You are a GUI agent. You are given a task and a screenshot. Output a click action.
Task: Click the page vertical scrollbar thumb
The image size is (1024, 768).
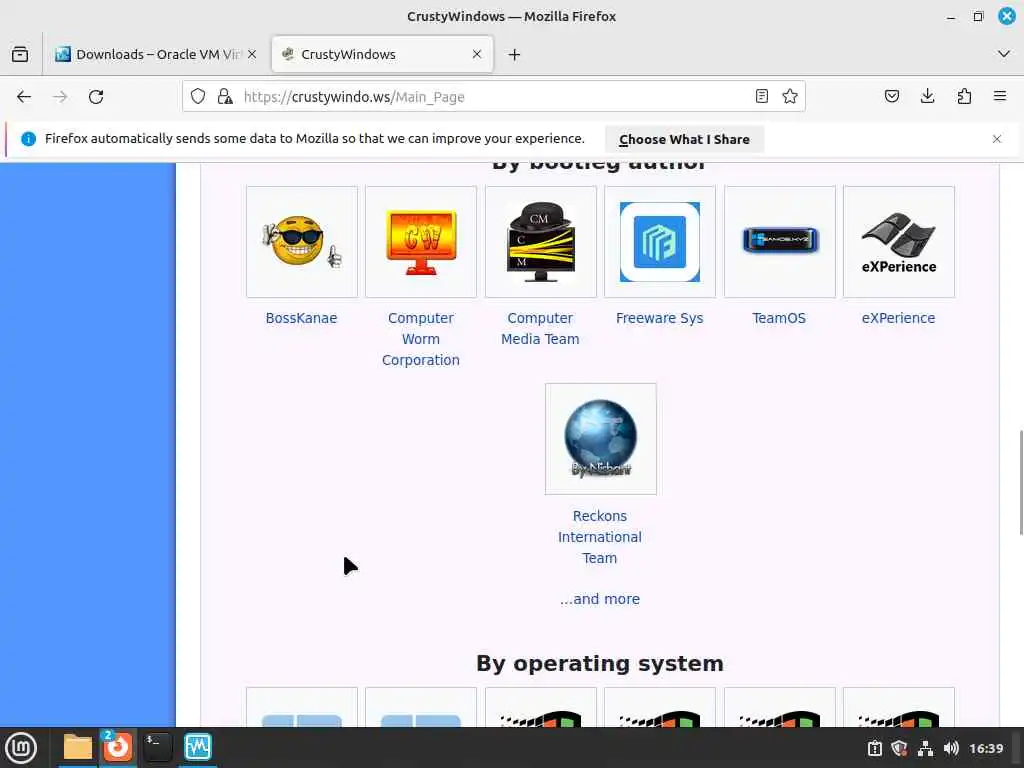(1021, 483)
